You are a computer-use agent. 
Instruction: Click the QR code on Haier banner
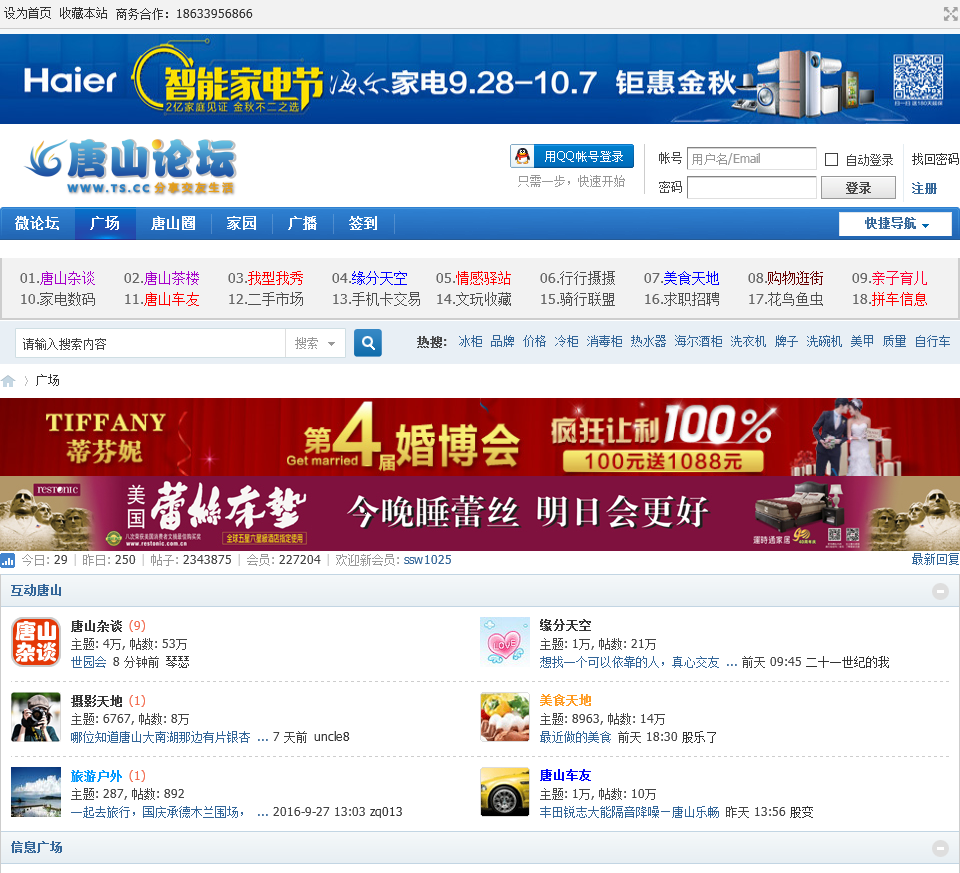(x=918, y=77)
